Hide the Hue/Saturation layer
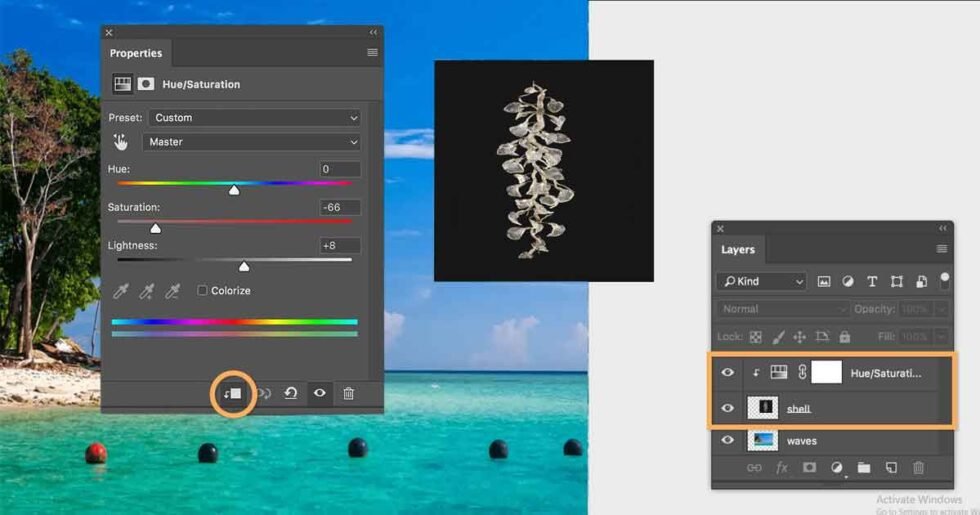The width and height of the screenshot is (980, 515). coord(728,372)
